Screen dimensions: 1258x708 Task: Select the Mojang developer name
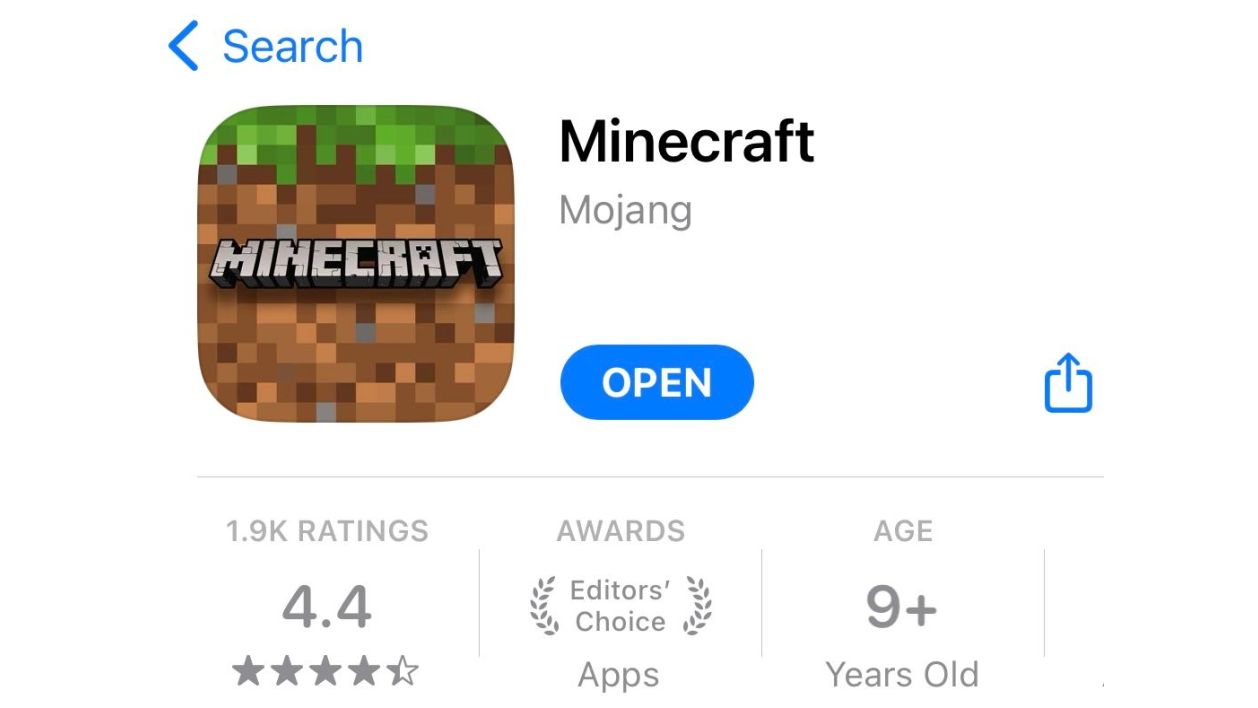(625, 210)
